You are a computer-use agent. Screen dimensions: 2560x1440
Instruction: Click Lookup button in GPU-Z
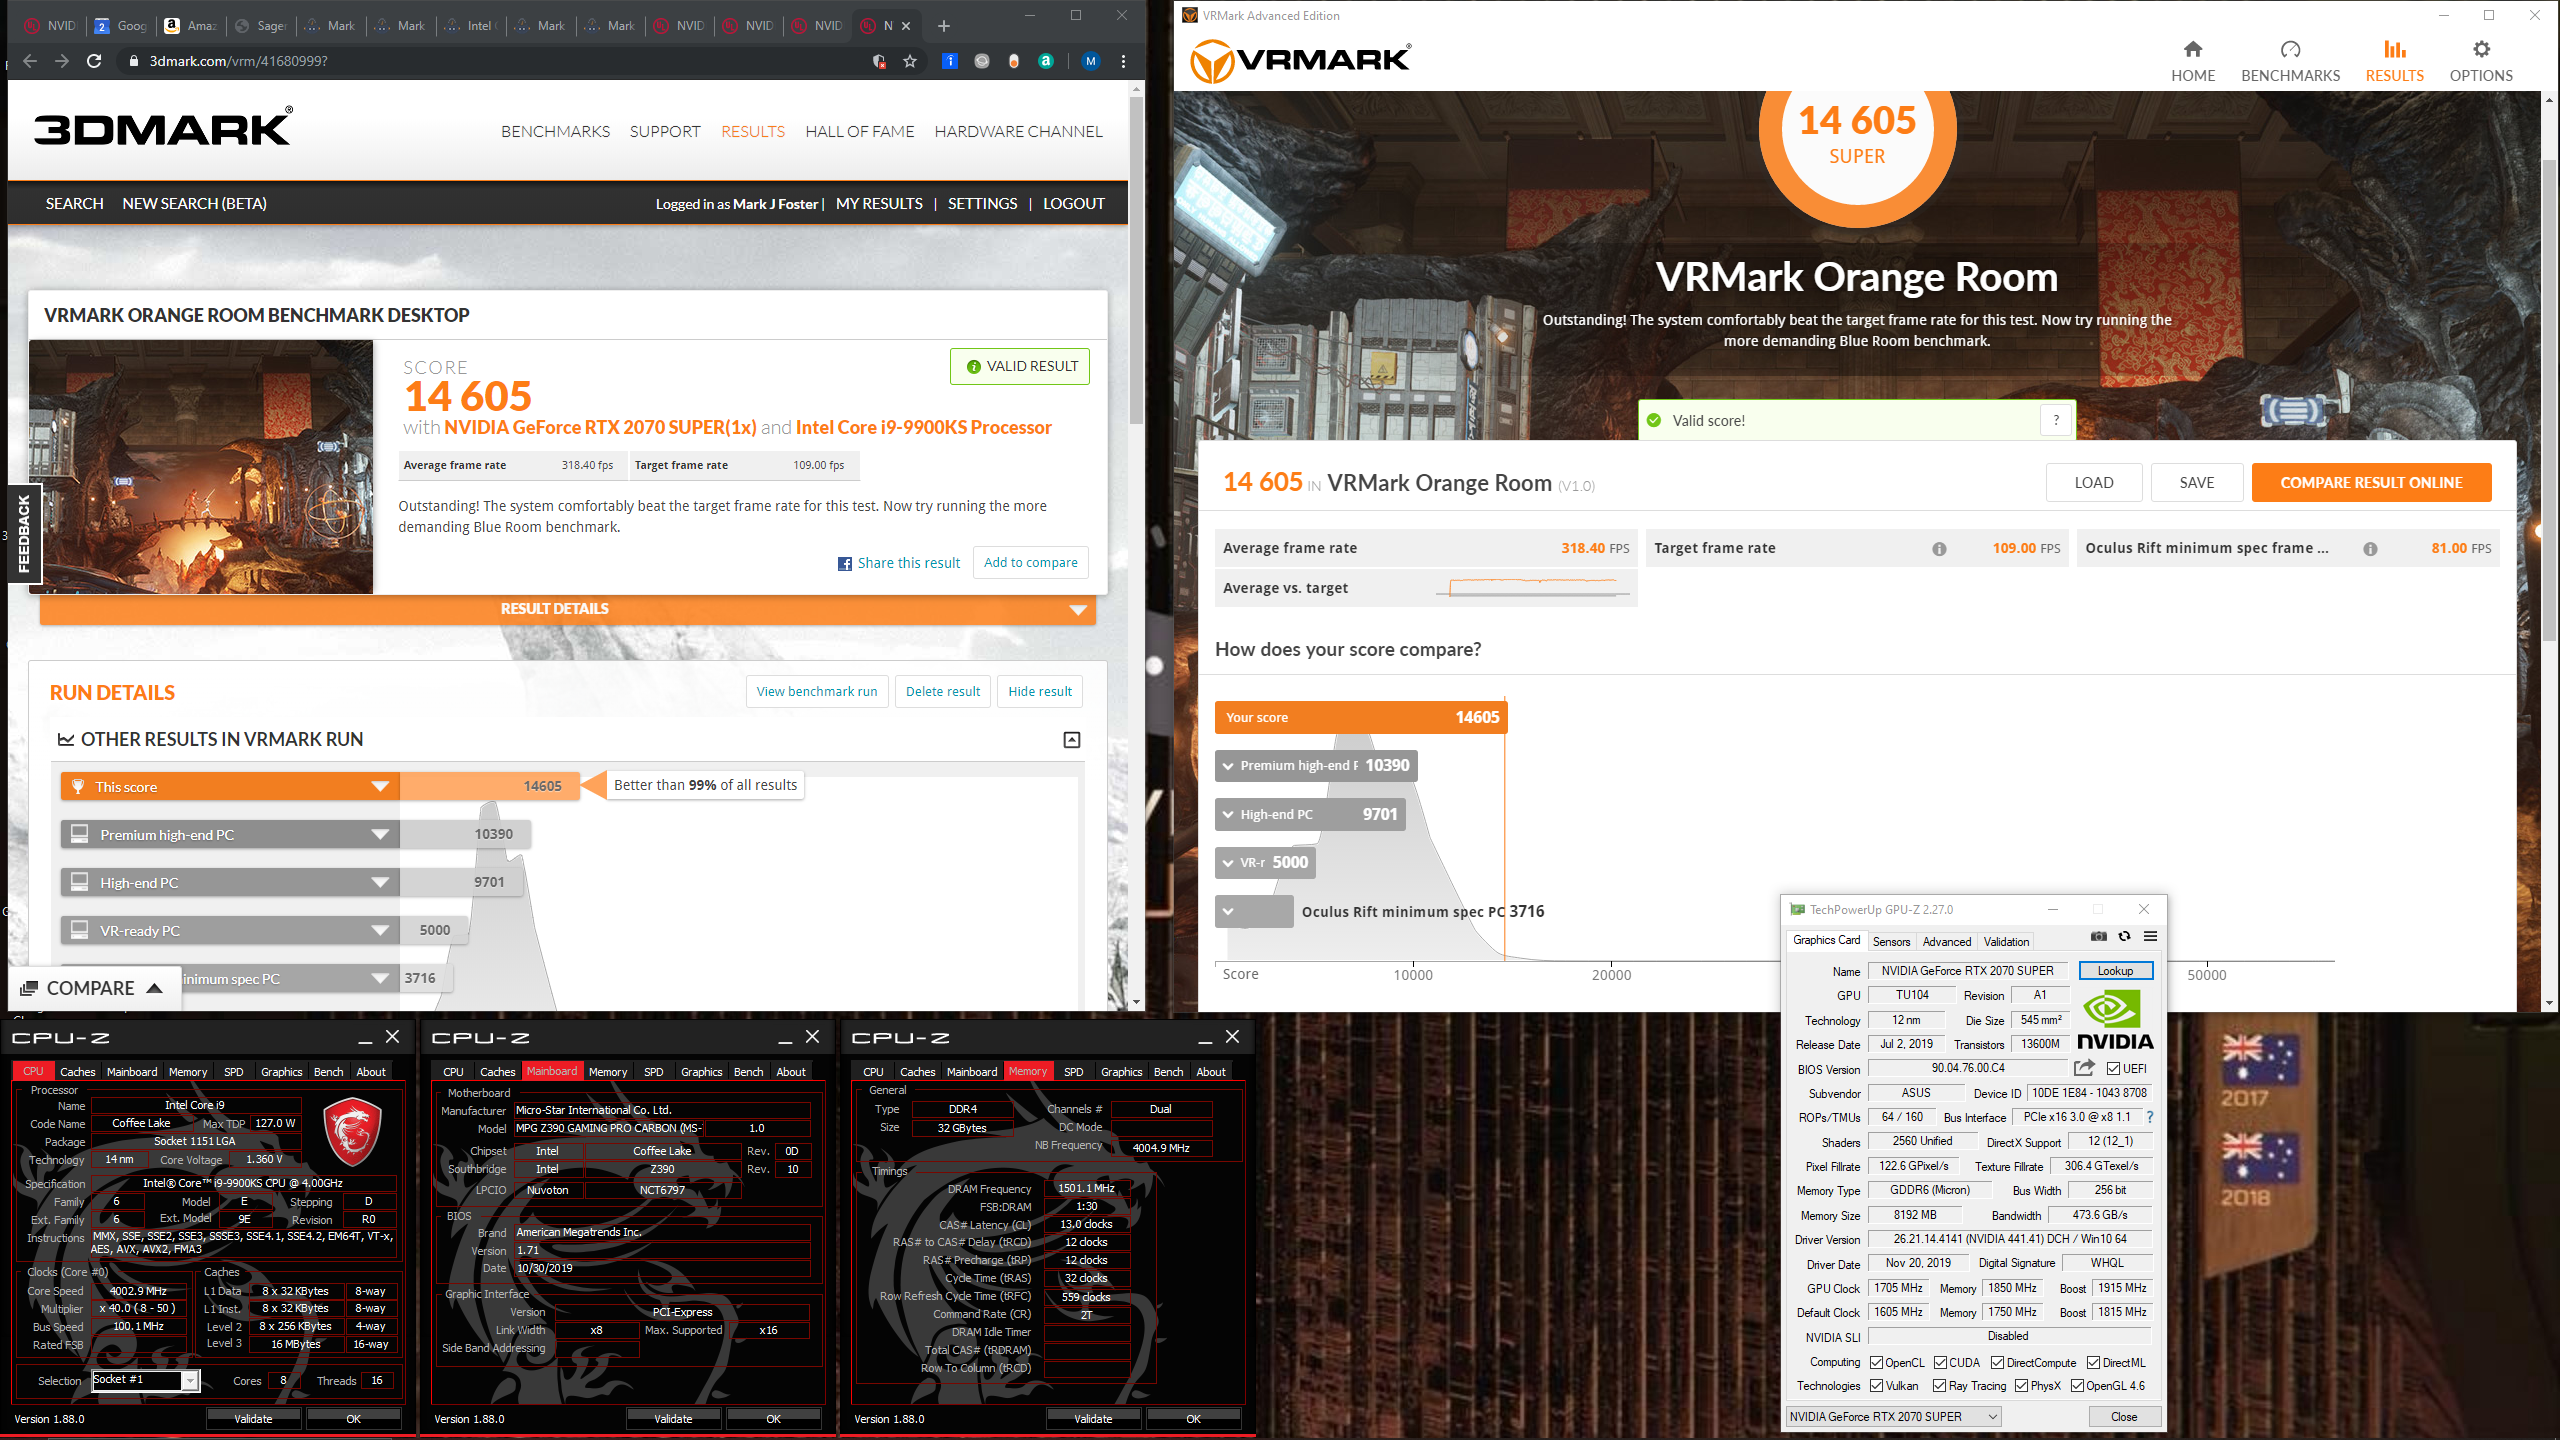pyautogui.click(x=2115, y=971)
